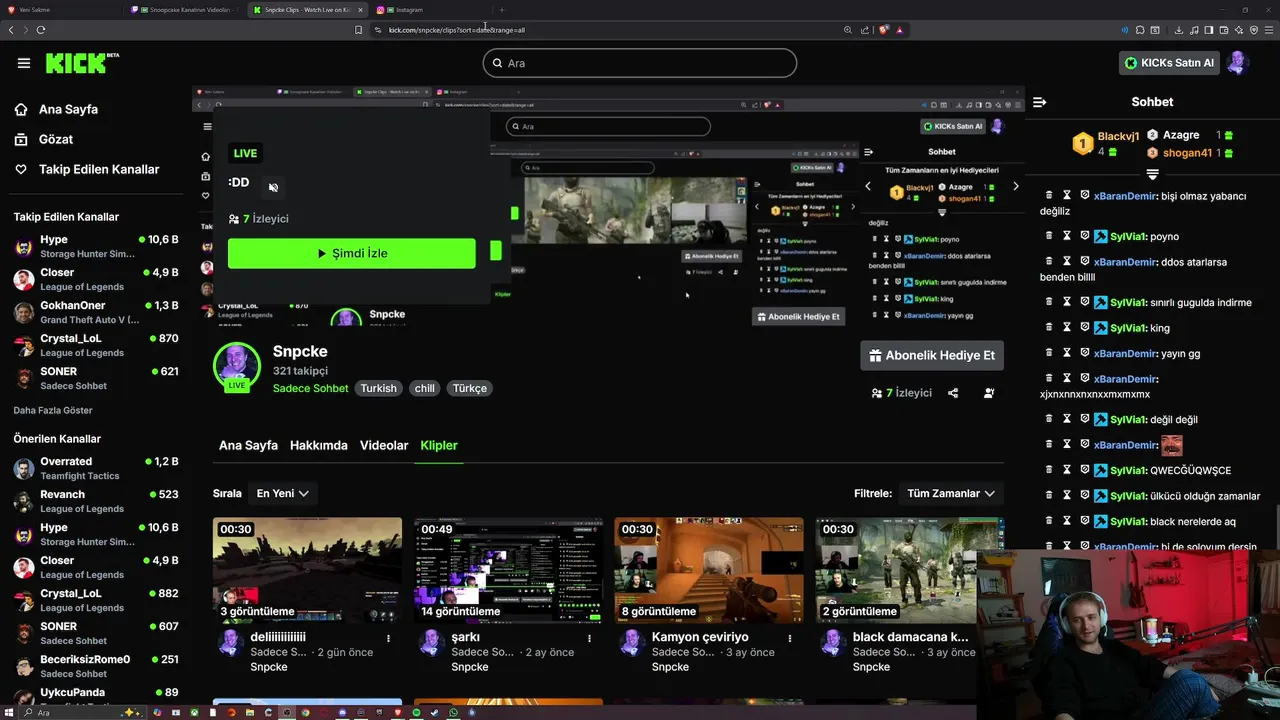Click the browser address bar URL
The image size is (1280, 720).
tap(457, 30)
